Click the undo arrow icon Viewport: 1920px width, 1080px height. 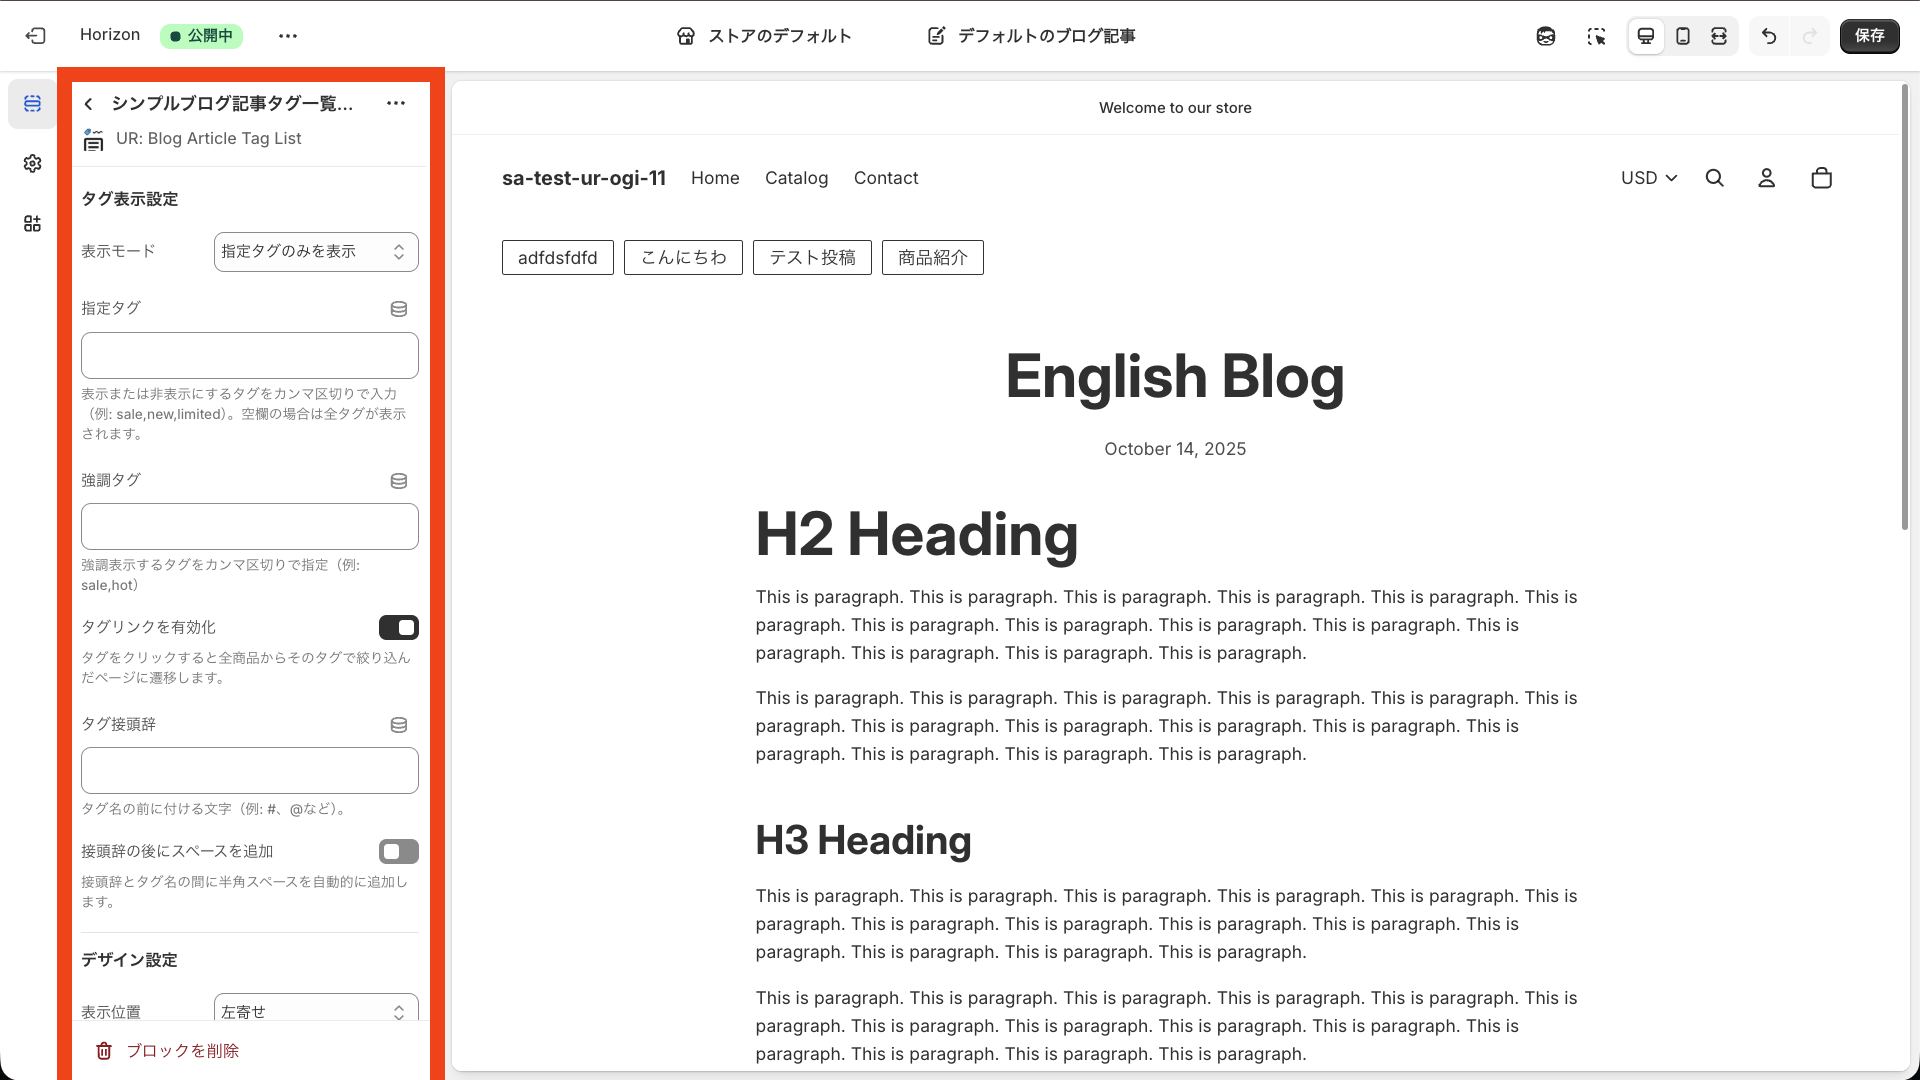tap(1769, 36)
